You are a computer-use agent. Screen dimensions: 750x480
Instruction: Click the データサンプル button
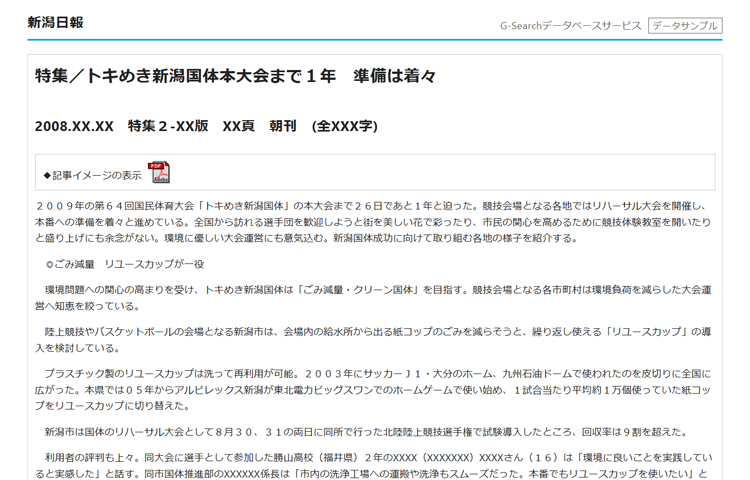(685, 26)
